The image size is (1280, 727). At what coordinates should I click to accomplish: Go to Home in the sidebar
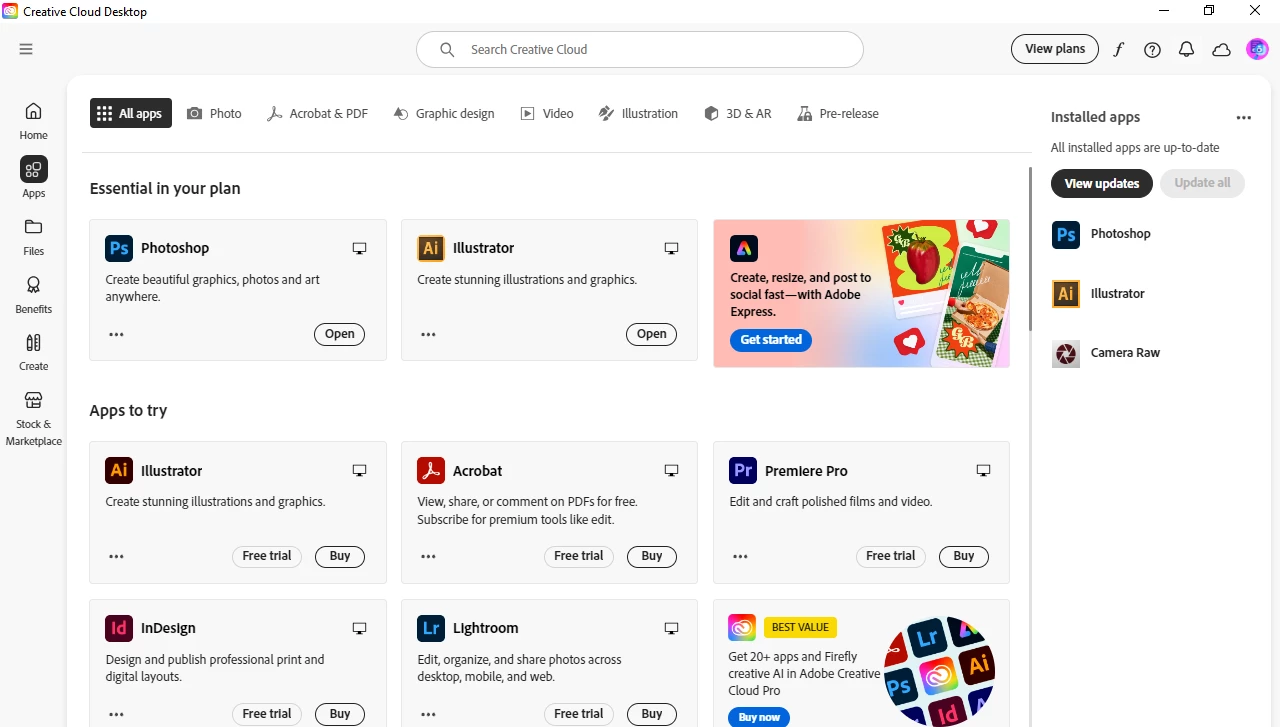coord(33,120)
